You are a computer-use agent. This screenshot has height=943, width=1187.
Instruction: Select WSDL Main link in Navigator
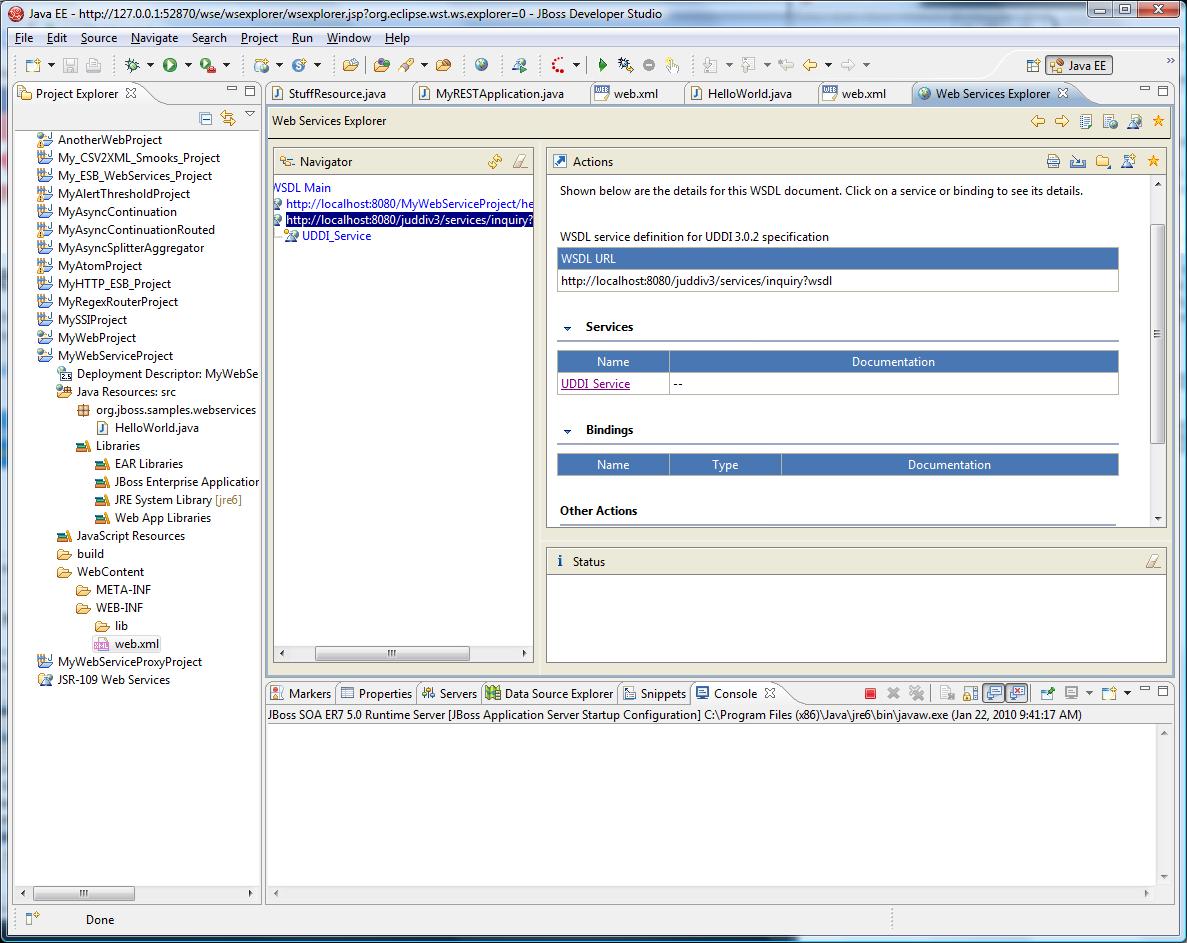(302, 187)
